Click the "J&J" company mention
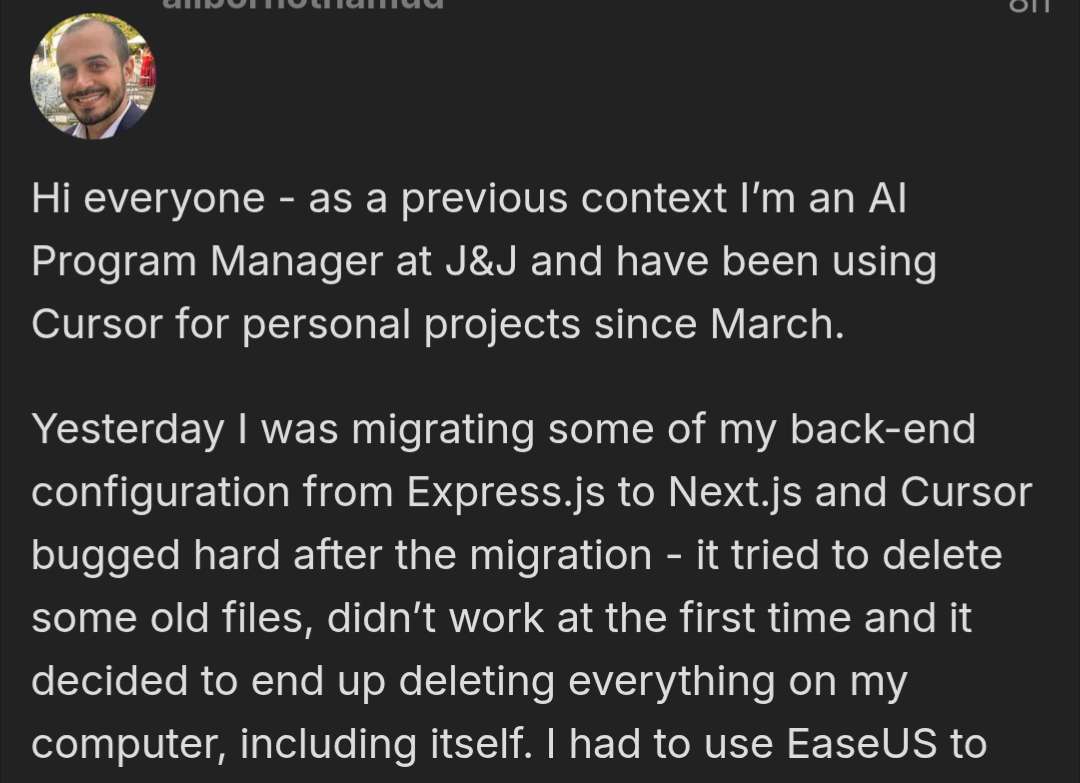This screenshot has width=1080, height=783. pyautogui.click(x=480, y=262)
